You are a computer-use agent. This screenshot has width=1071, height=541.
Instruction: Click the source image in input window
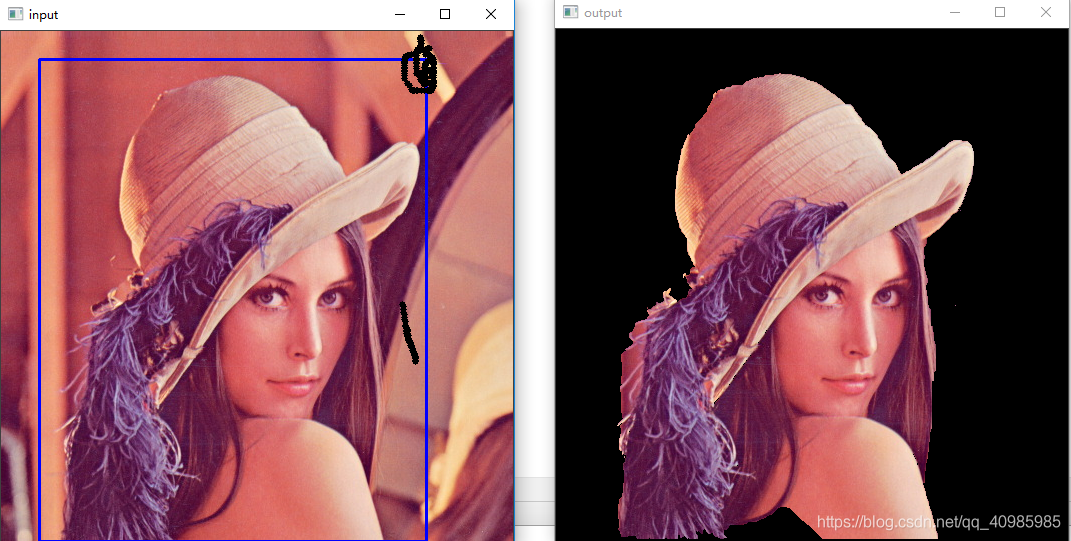click(257, 286)
